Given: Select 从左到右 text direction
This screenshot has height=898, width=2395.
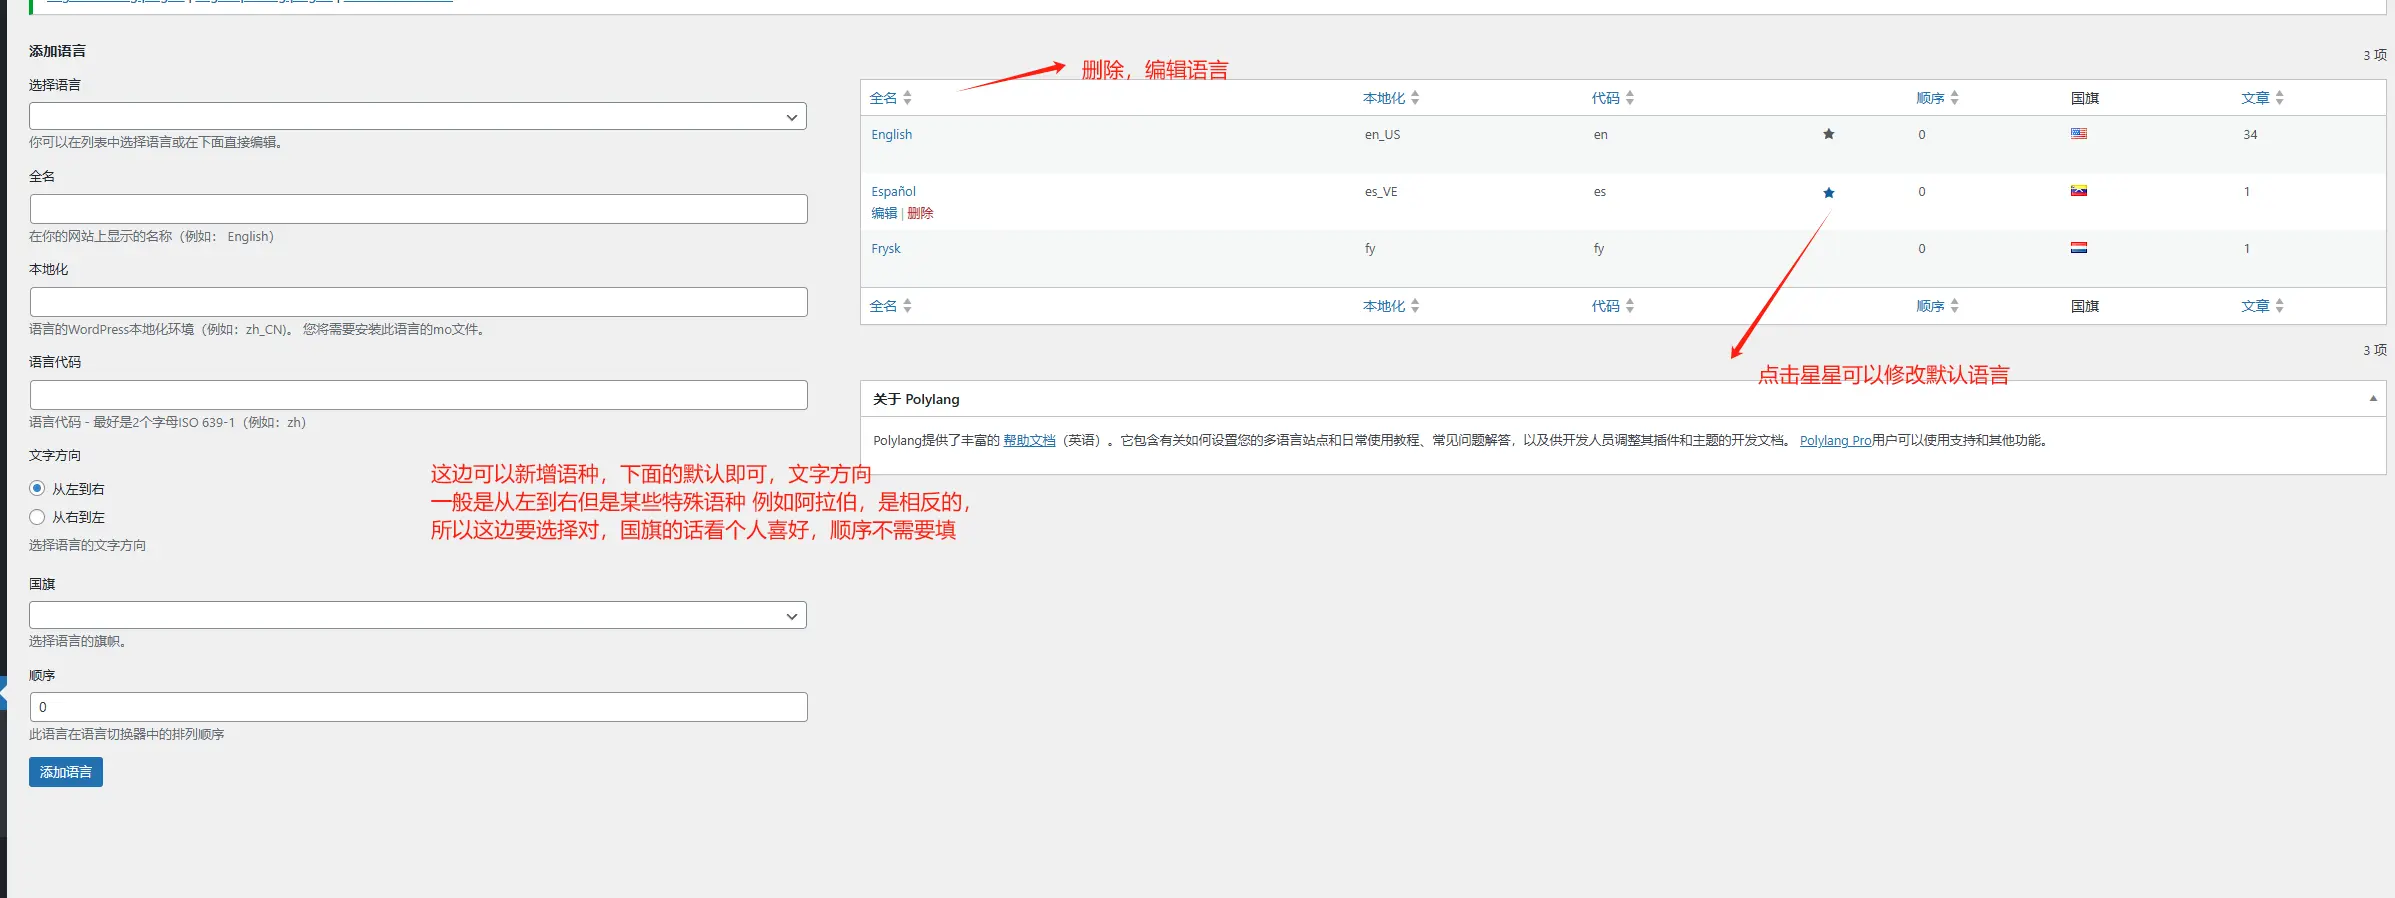Looking at the screenshot, I should (x=37, y=489).
